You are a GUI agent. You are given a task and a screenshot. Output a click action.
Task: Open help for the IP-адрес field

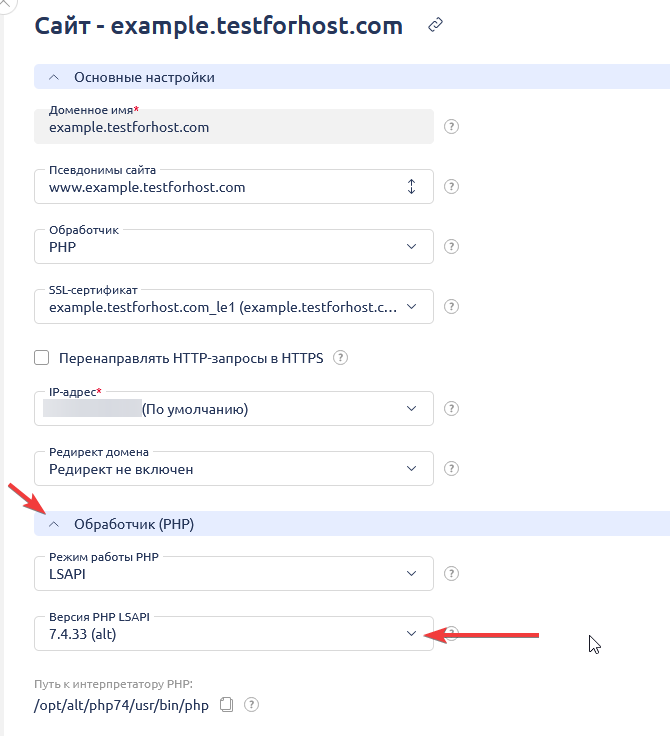(452, 409)
